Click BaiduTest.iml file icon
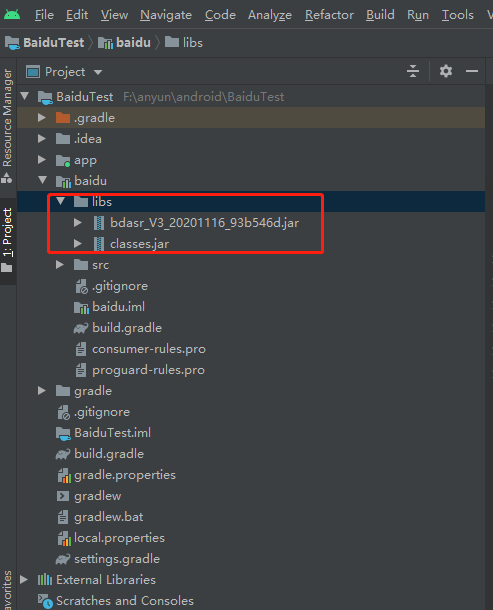Image resolution: width=493 pixels, height=610 pixels. point(63,433)
